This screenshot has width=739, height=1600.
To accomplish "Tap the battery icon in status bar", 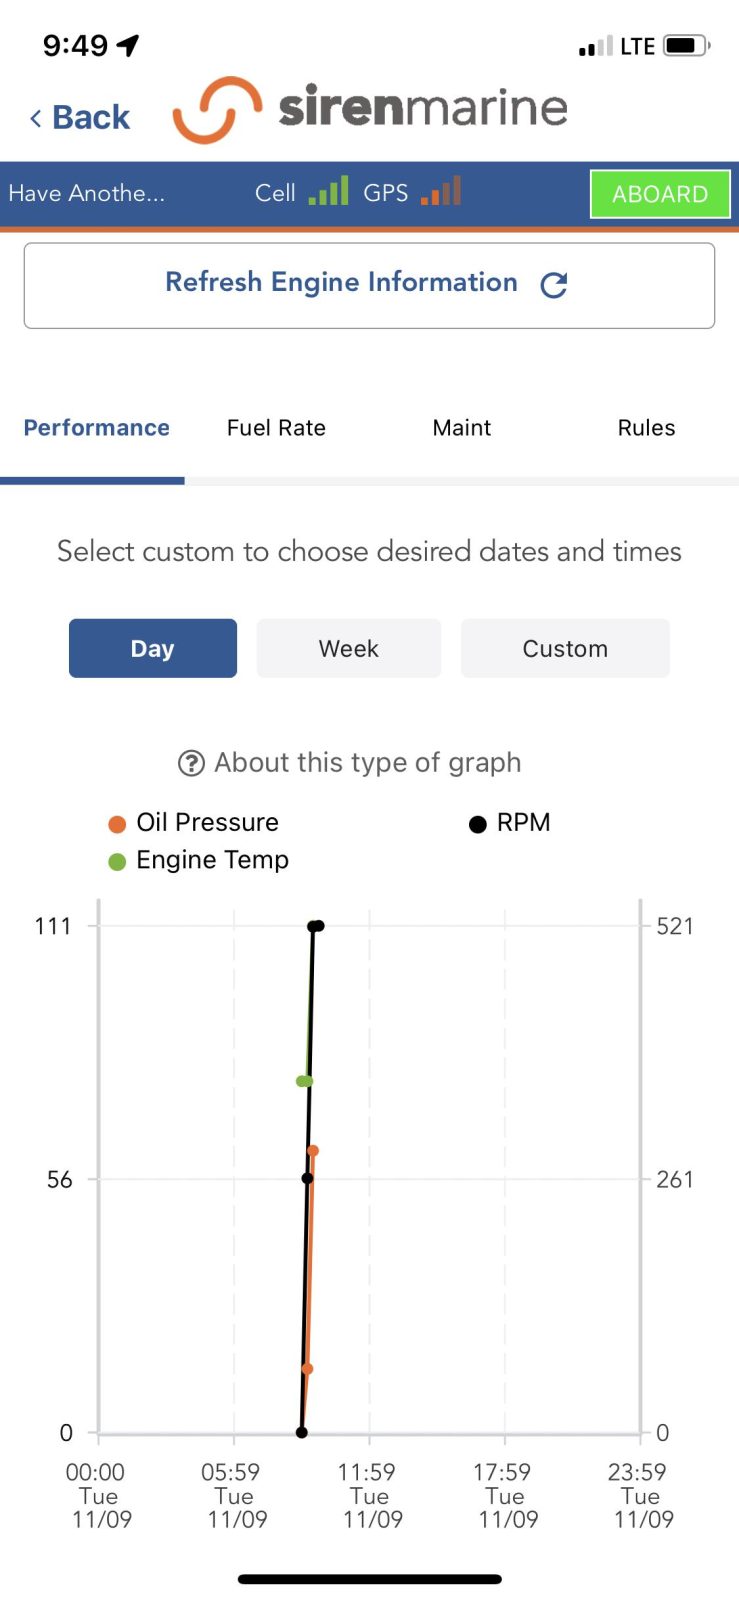I will (686, 46).
